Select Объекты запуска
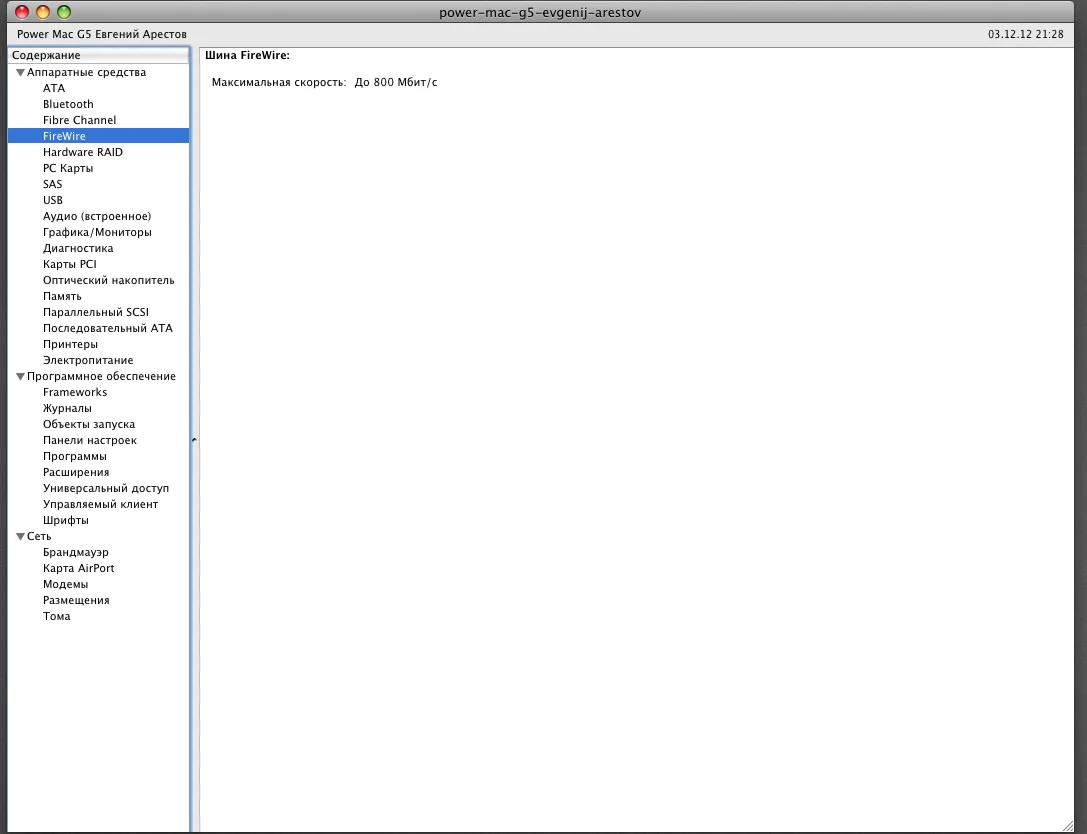This screenshot has height=834, width=1087. [x=89, y=424]
